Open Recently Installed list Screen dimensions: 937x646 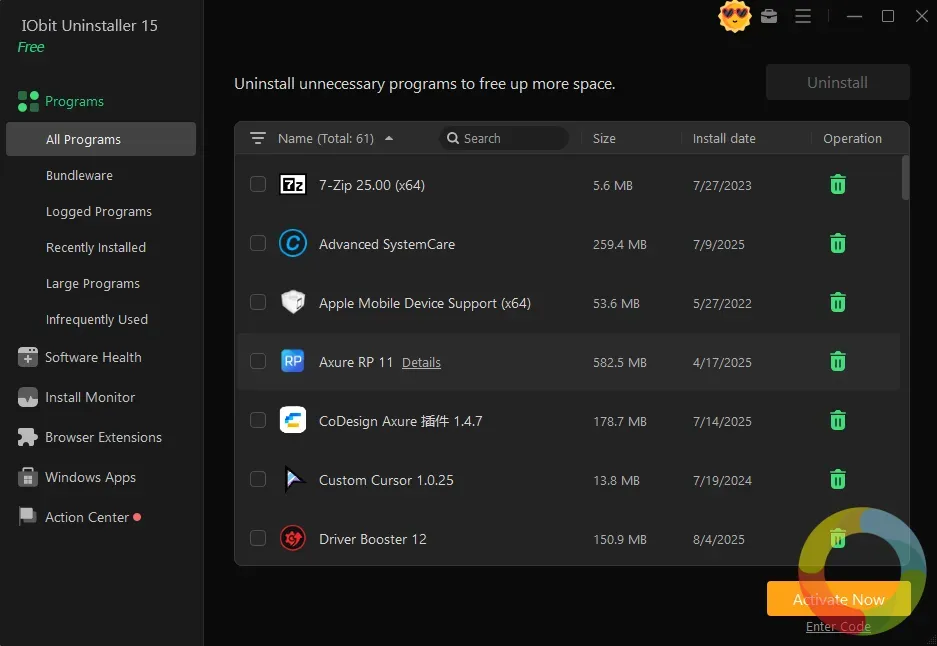(96, 247)
